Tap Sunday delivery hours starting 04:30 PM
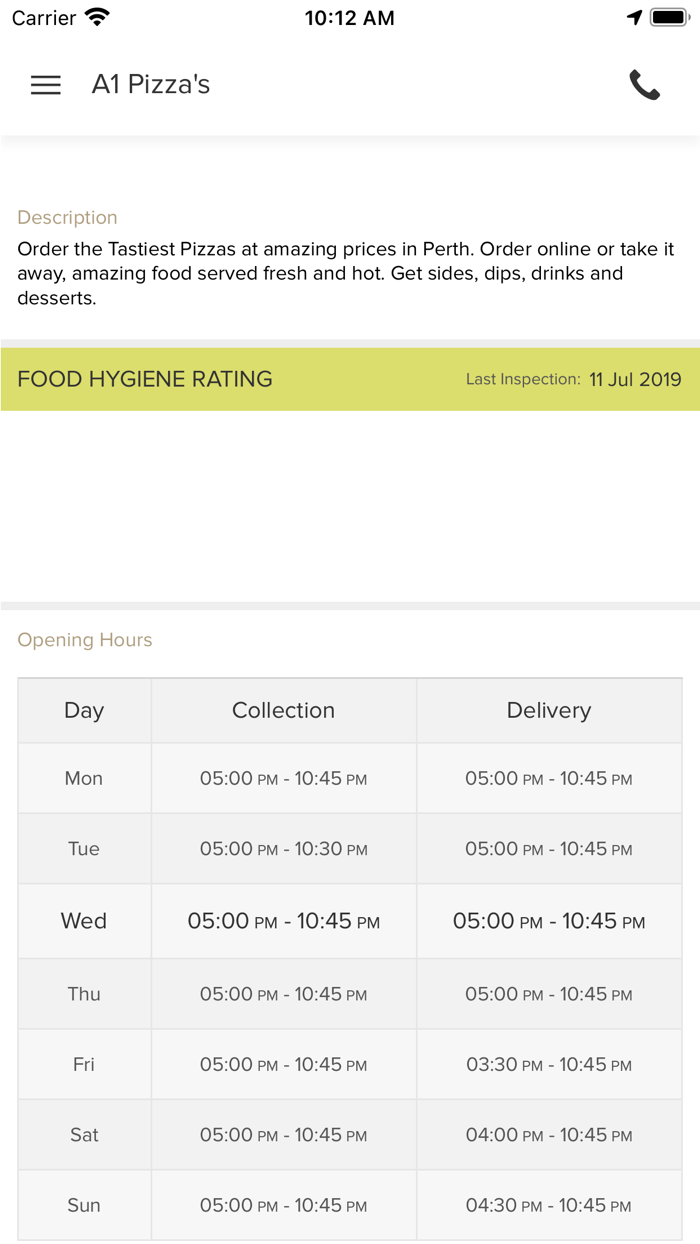This screenshot has height=1244, width=700. click(549, 1206)
